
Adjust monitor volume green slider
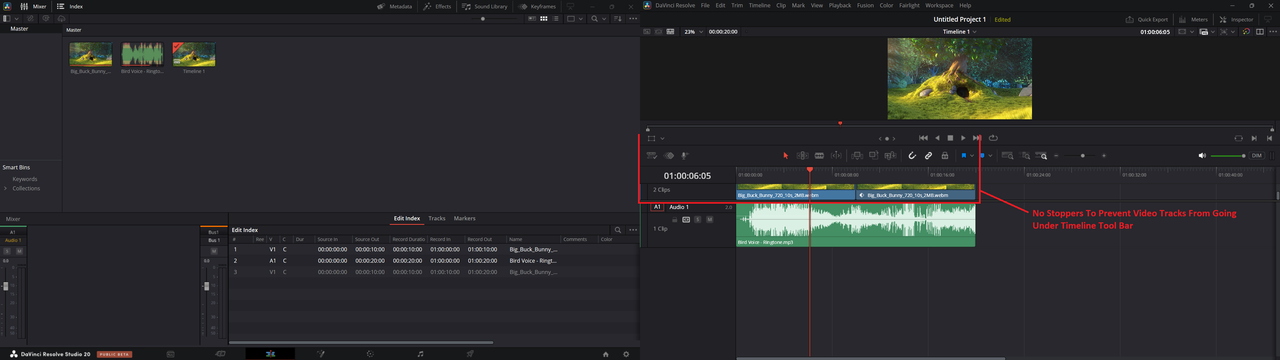coord(1227,155)
